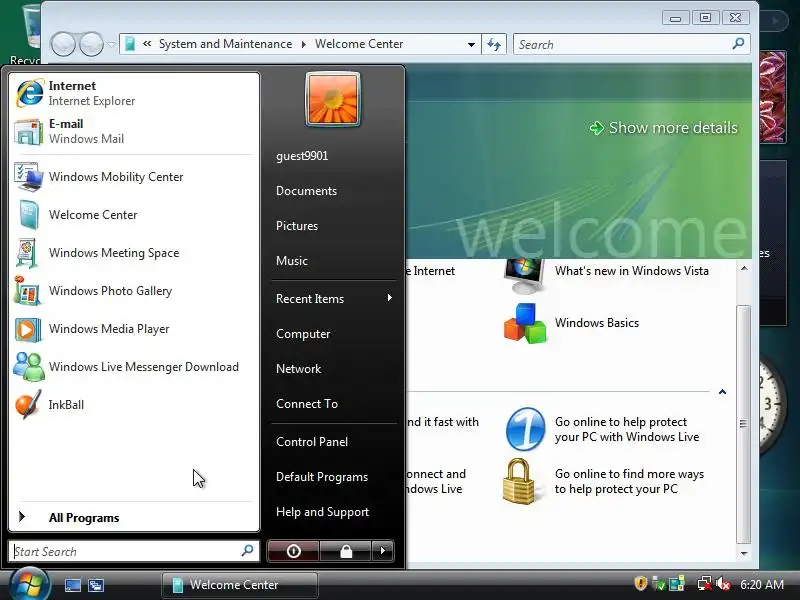This screenshot has height=600, width=800.
Task: Click Switch between windows quick launch icon
Action: pos(96,585)
